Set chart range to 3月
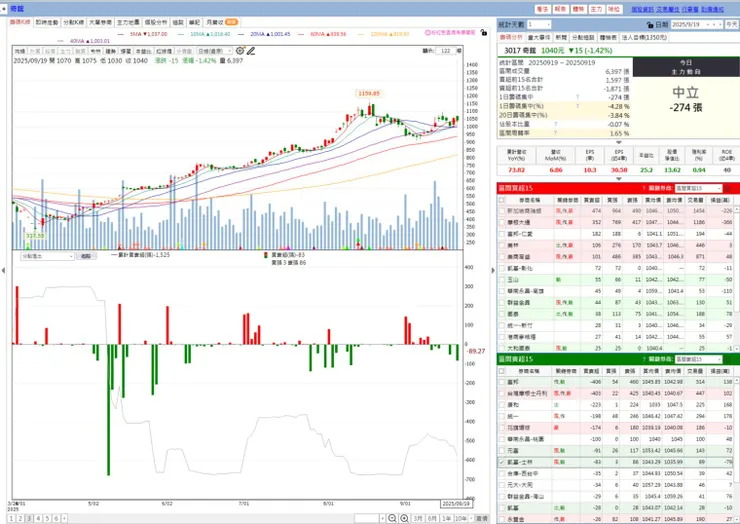 tap(418, 518)
